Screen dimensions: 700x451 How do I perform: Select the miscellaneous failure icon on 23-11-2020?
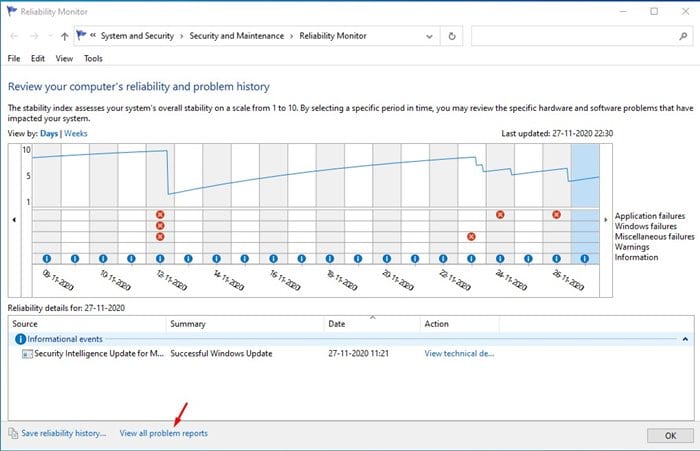click(471, 236)
